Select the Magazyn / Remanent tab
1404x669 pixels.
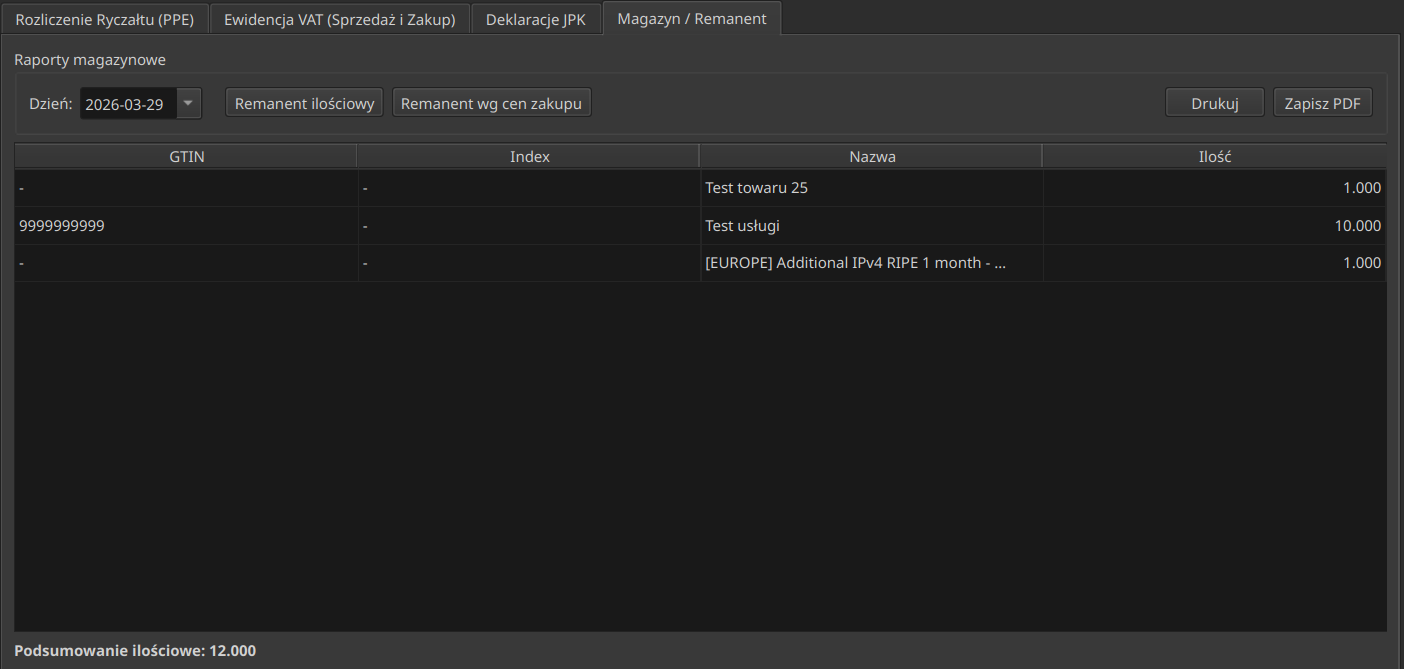pos(692,19)
